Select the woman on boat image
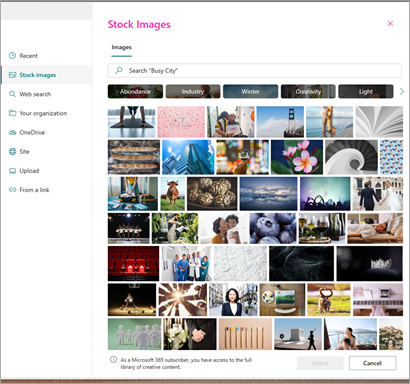This screenshot has height=384, width=410. 351,334
